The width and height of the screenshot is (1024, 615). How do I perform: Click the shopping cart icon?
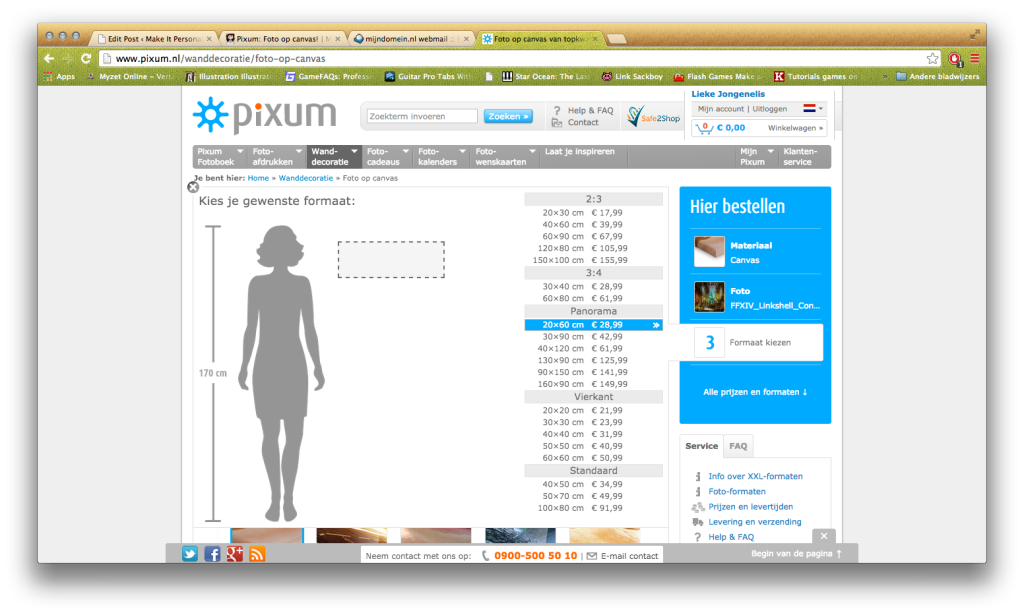(x=704, y=128)
